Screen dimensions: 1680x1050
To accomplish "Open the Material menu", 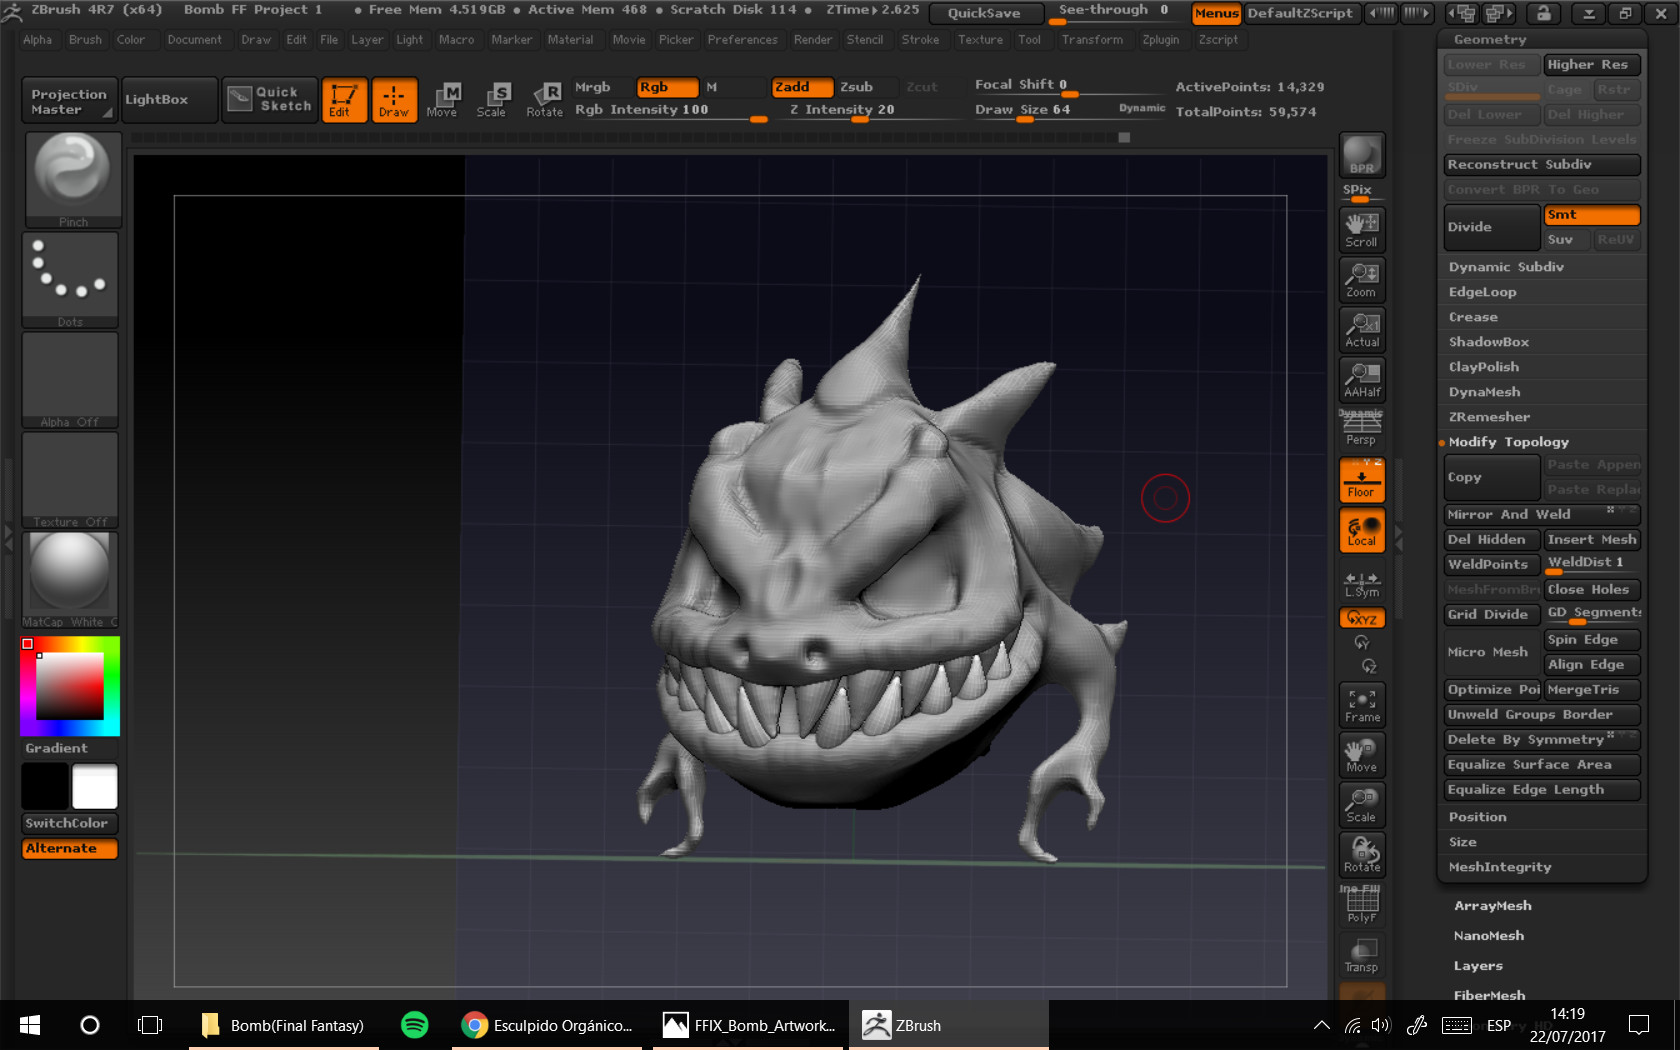I will click(570, 40).
